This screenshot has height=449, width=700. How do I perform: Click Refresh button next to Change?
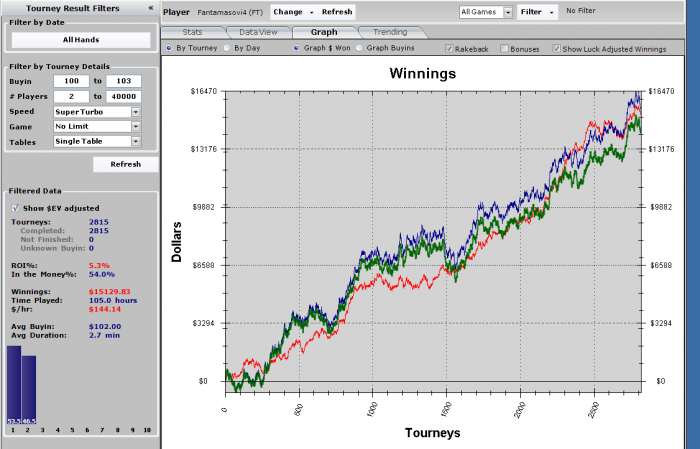tap(337, 12)
